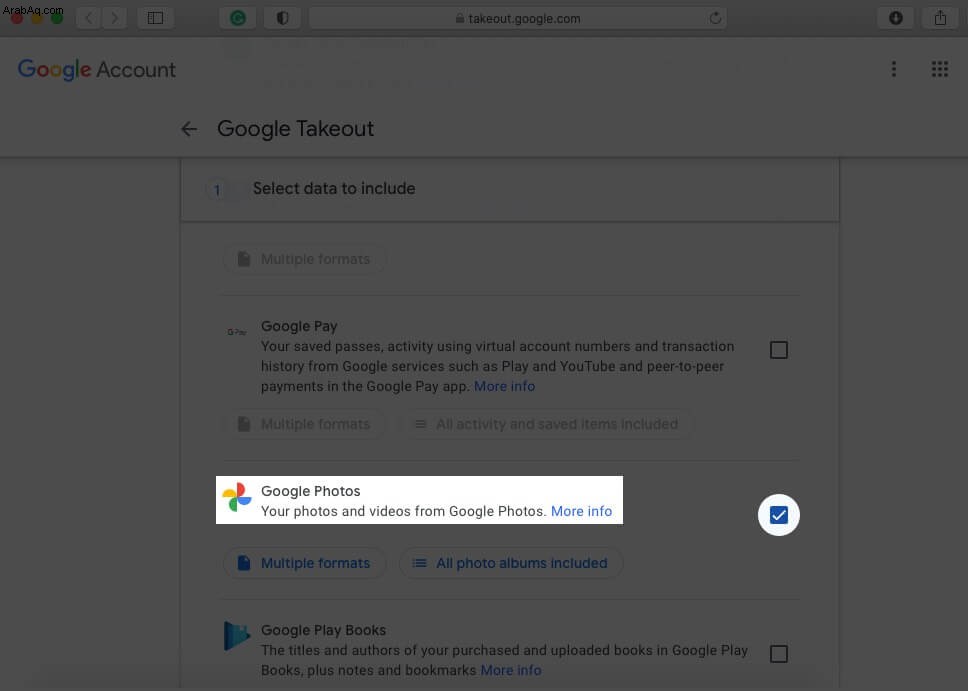Go forward using Safari's forward arrow
This screenshot has width=968, height=691.
pos(115,18)
